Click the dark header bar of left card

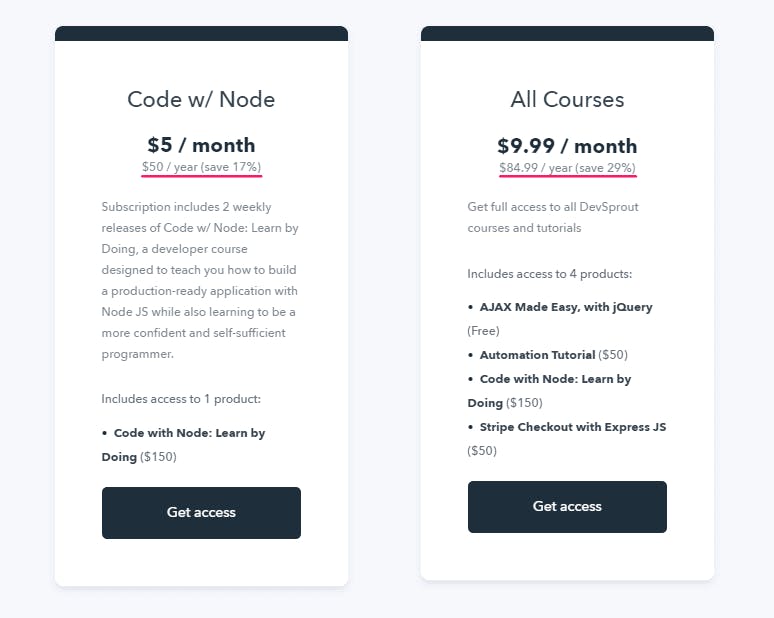[x=201, y=34]
